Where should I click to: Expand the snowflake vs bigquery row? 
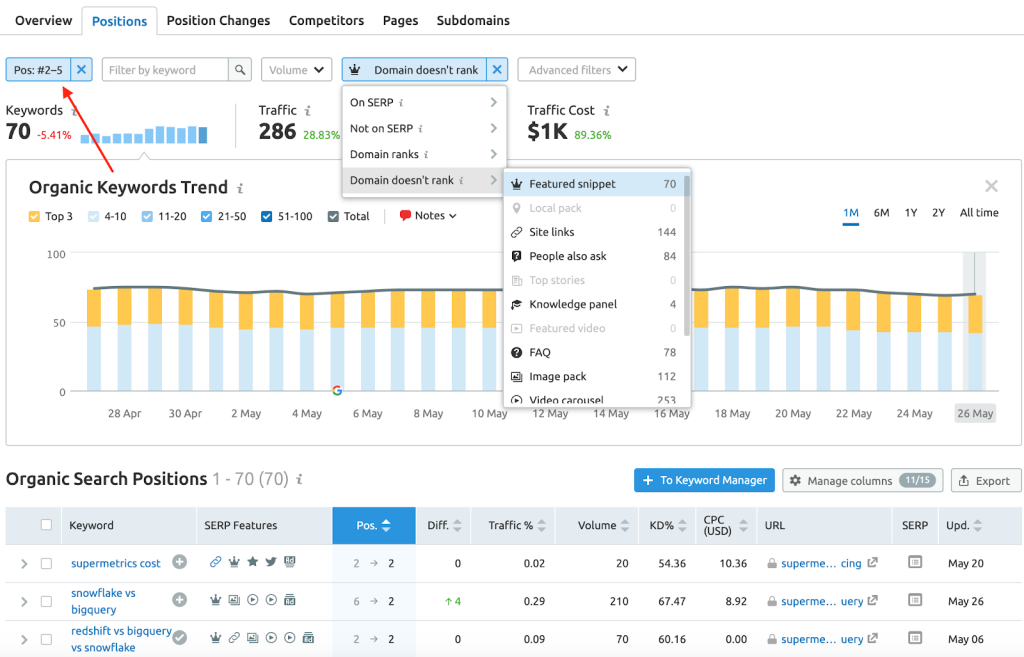24,601
